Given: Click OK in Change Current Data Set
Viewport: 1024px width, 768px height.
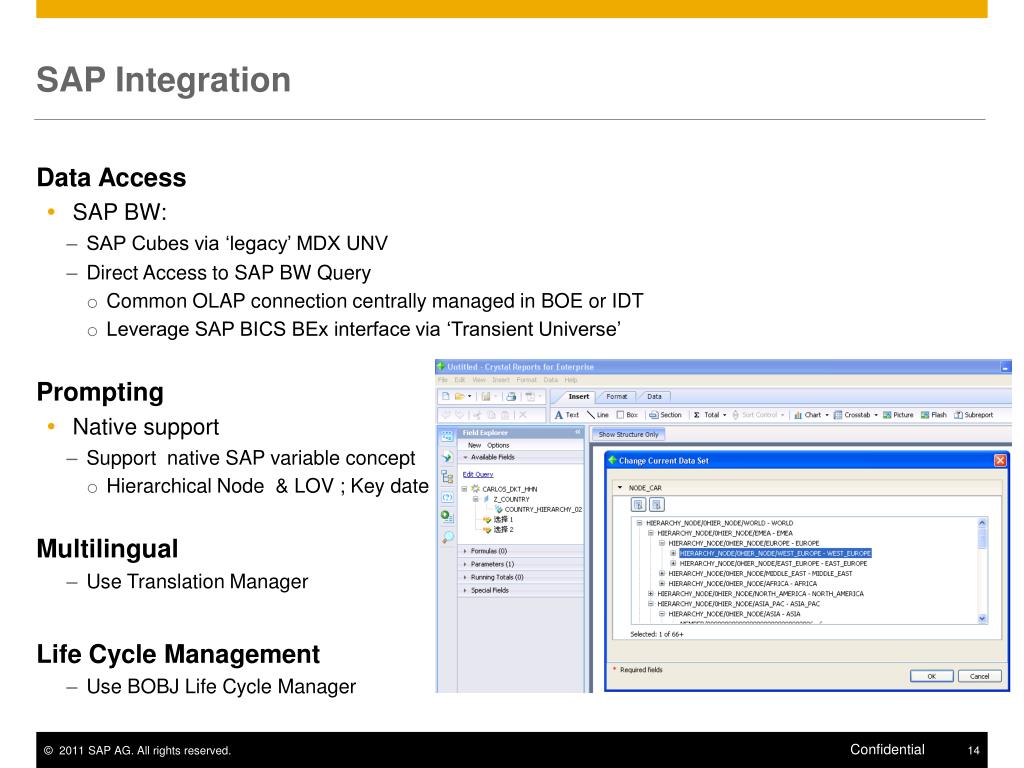Looking at the screenshot, I should click(931, 676).
